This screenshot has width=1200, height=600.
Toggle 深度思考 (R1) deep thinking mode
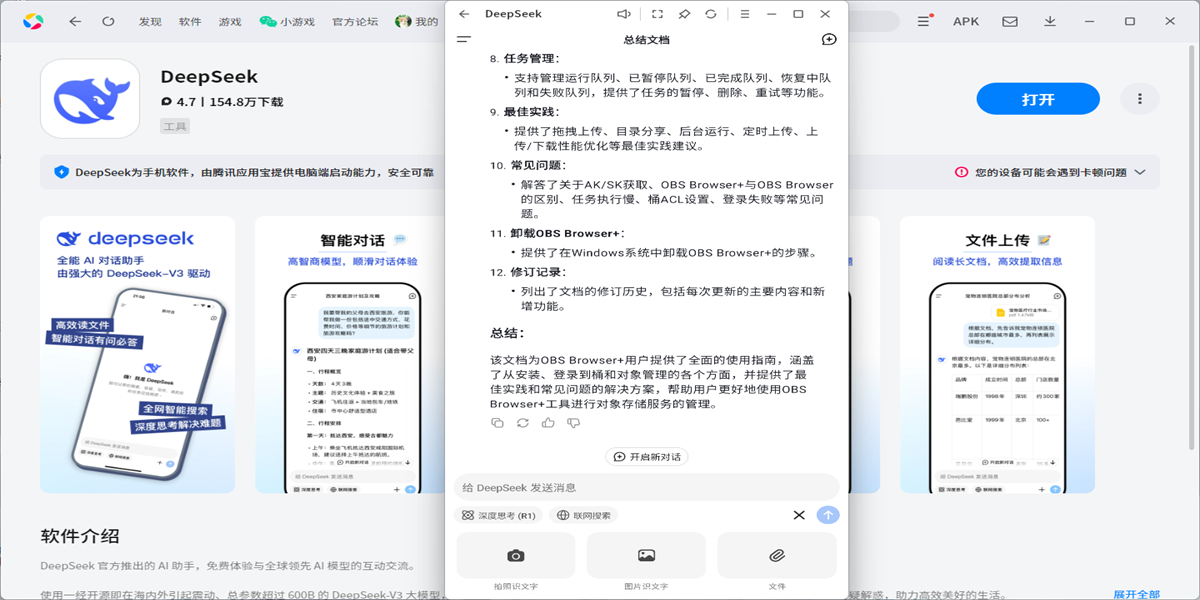click(x=498, y=516)
